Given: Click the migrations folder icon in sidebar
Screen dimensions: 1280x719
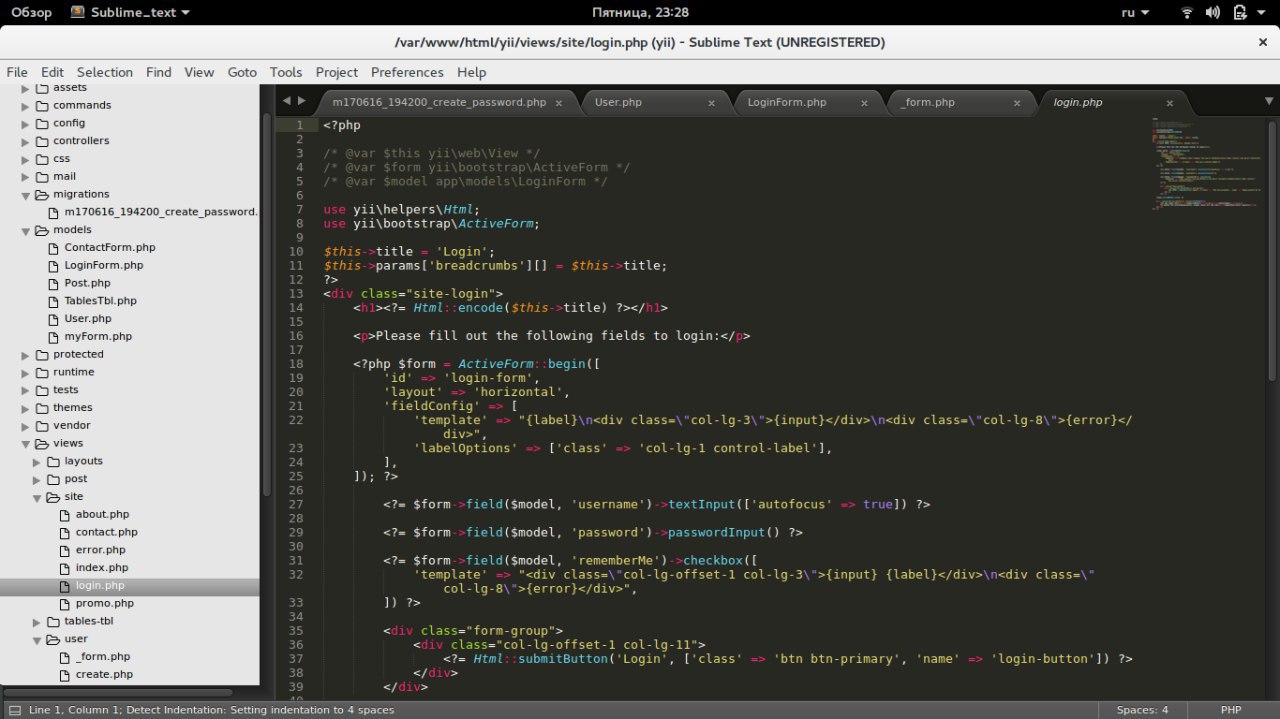Looking at the screenshot, I should (x=42, y=195).
